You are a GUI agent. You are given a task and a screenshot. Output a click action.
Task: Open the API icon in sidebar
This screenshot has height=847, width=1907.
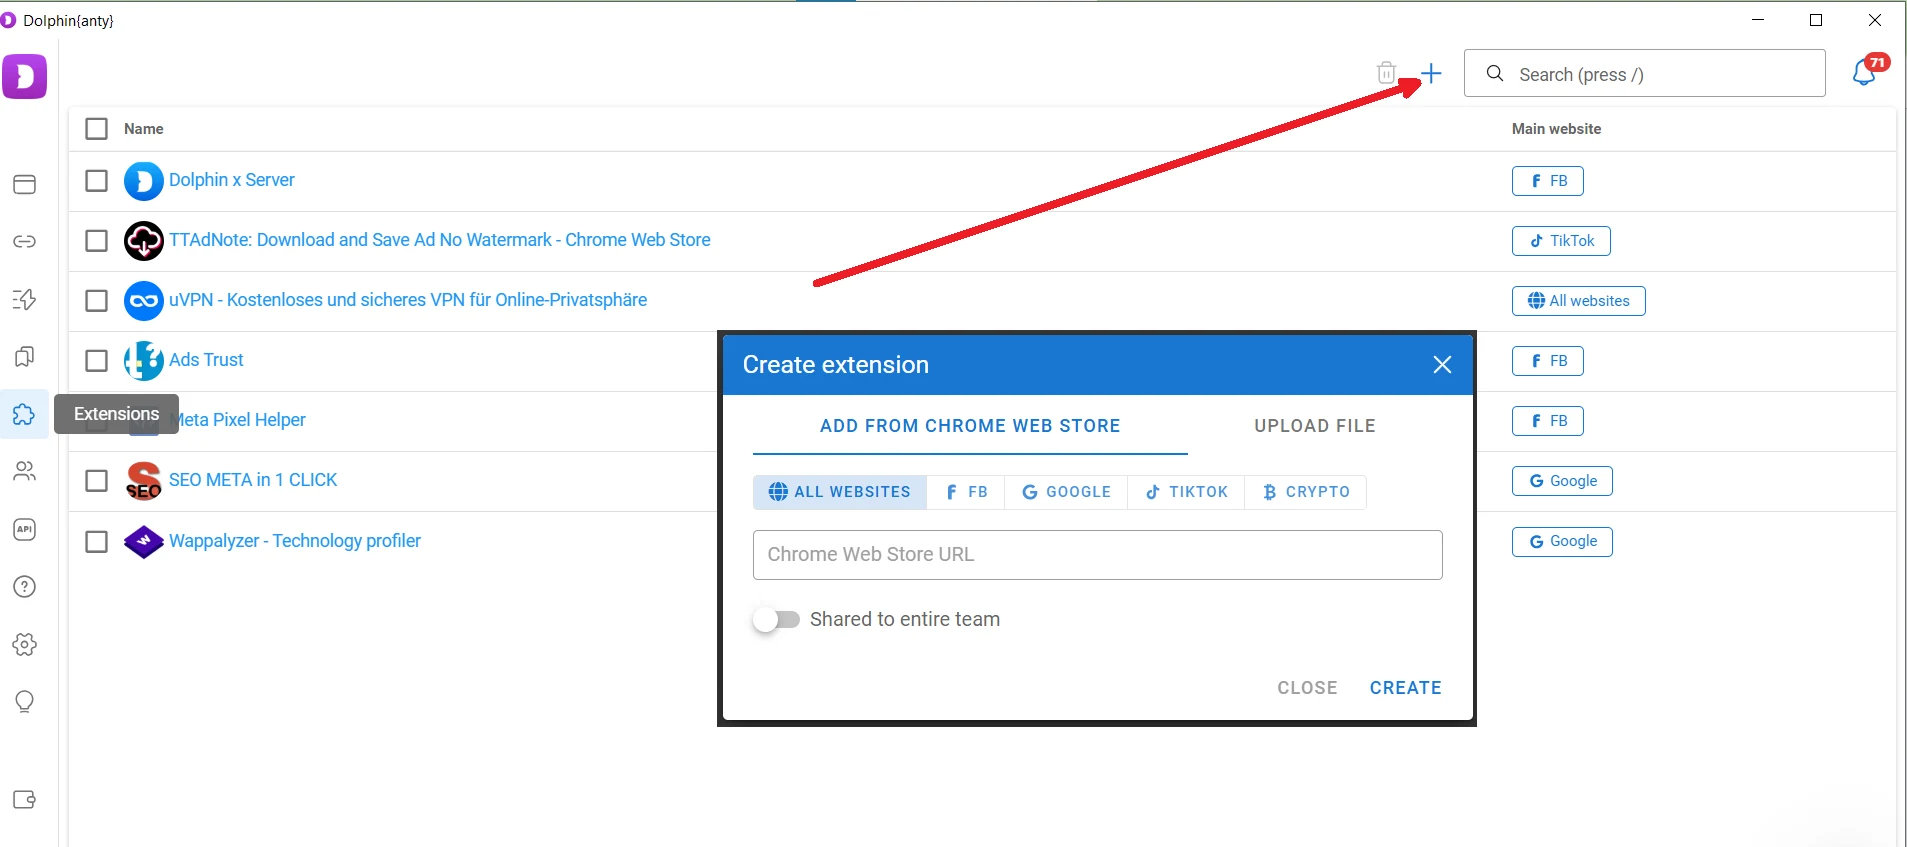25,529
